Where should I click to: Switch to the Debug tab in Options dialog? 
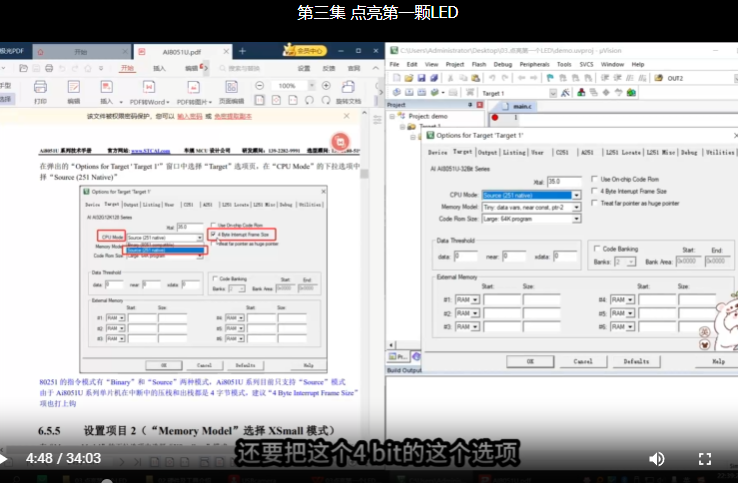689,153
